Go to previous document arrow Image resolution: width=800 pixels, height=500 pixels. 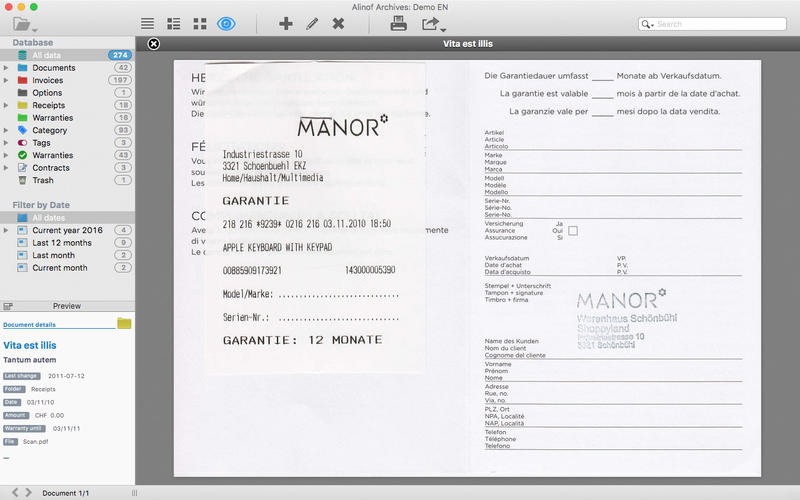(x=15, y=492)
